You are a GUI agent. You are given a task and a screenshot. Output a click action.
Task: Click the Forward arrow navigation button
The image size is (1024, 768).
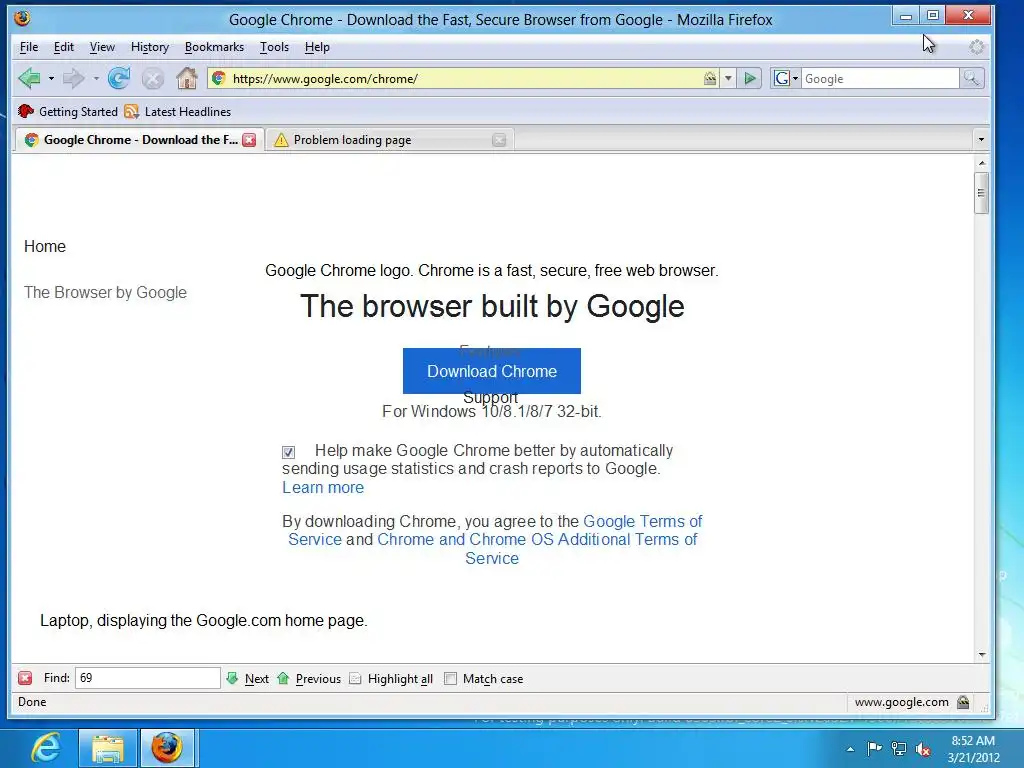click(73, 78)
